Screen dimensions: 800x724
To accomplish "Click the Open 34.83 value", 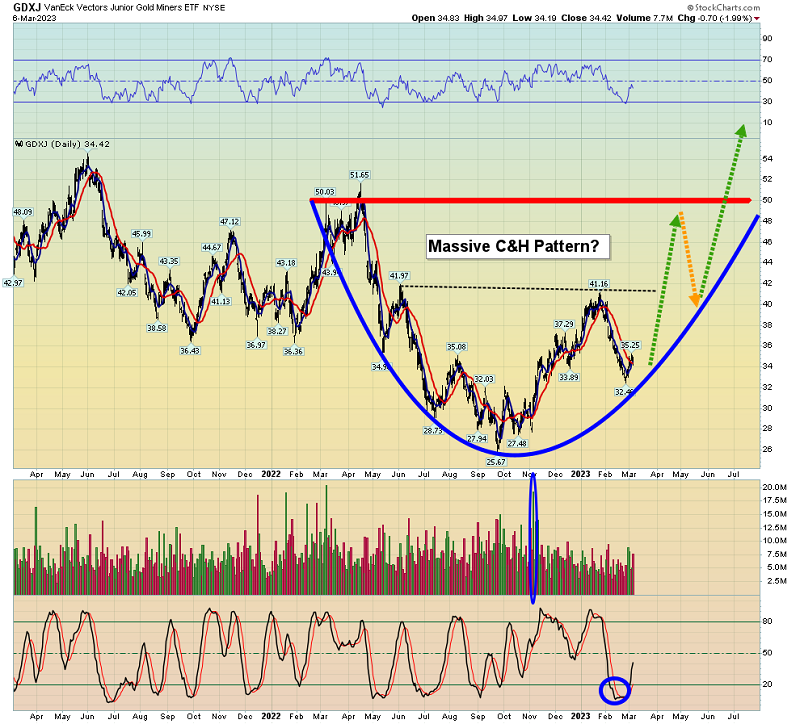I will coord(436,18).
